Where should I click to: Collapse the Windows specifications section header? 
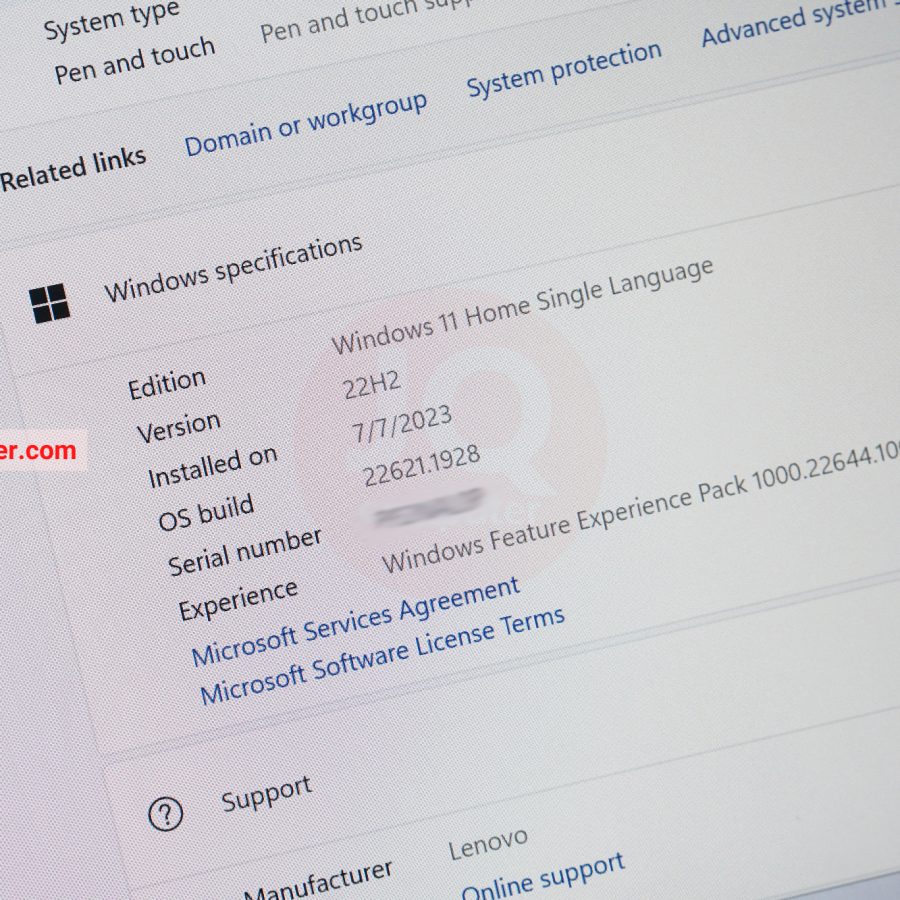pos(234,268)
